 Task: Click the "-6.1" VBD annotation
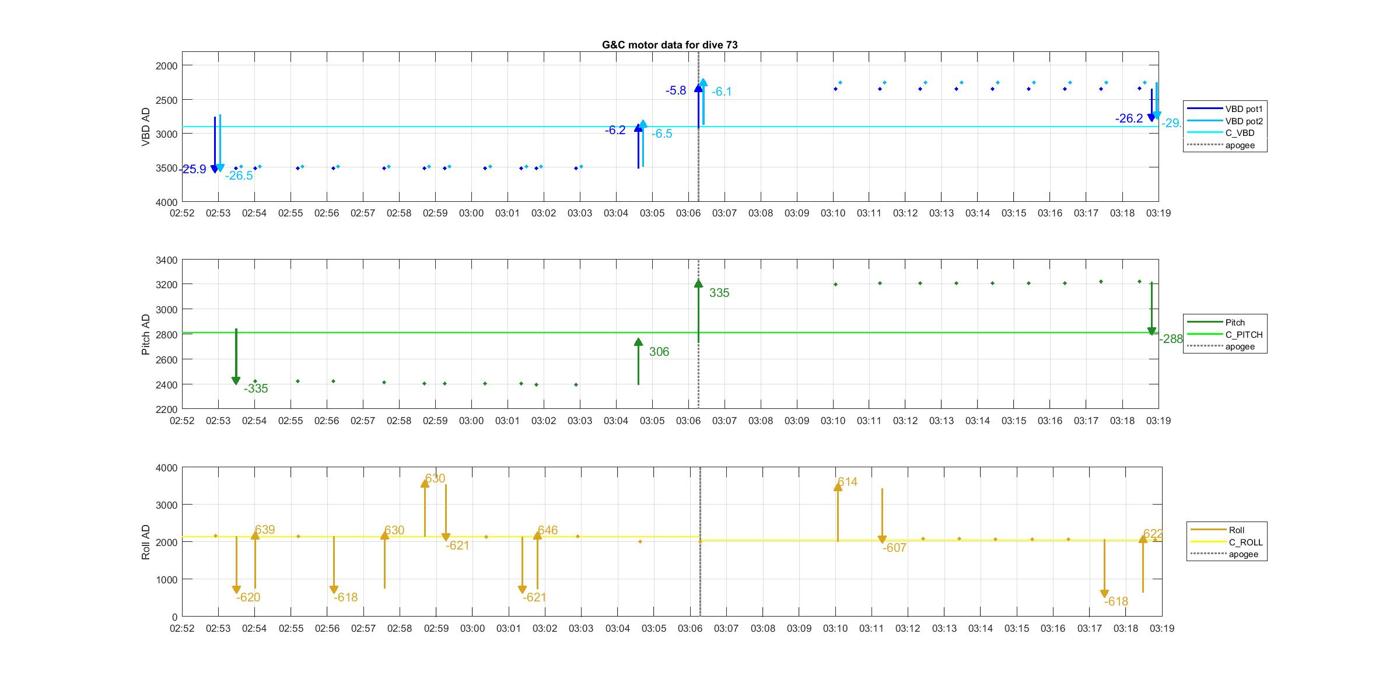(722, 92)
